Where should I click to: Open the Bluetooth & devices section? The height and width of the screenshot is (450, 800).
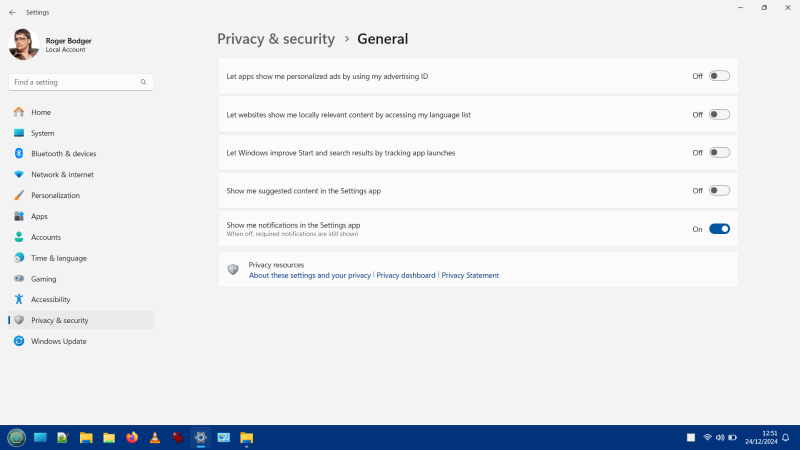[63, 154]
